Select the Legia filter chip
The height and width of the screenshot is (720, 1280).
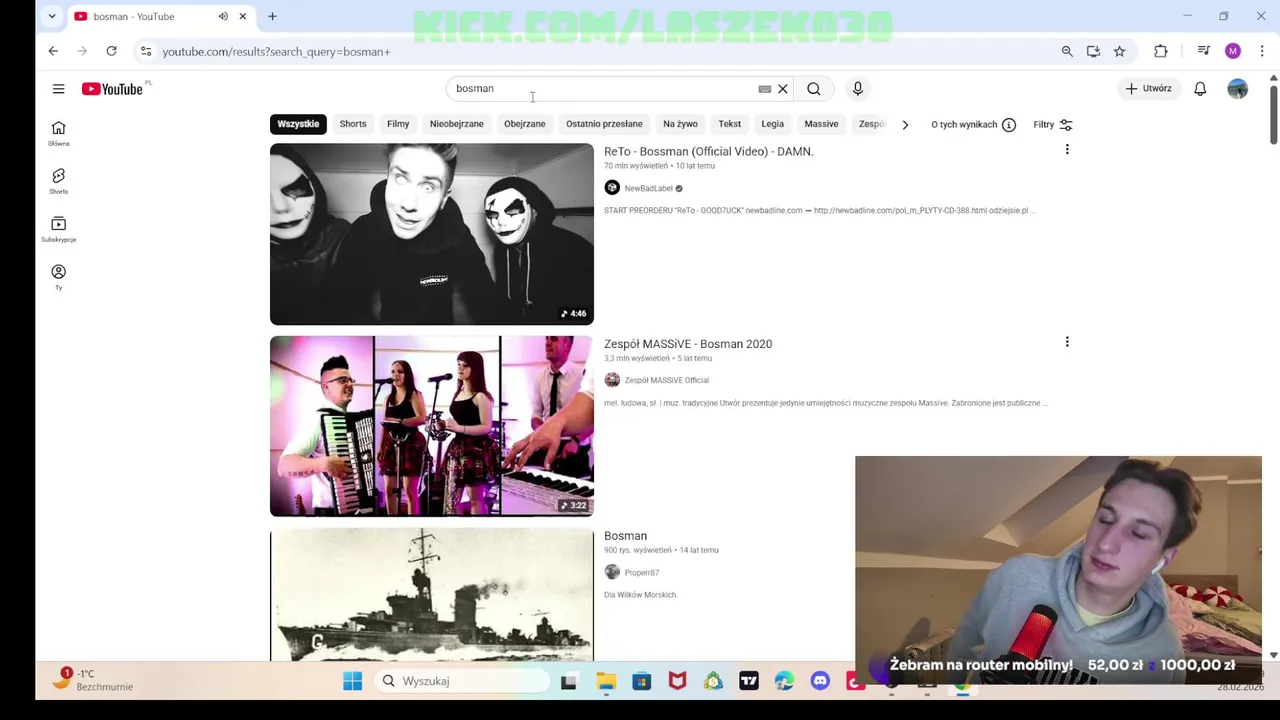pos(773,124)
